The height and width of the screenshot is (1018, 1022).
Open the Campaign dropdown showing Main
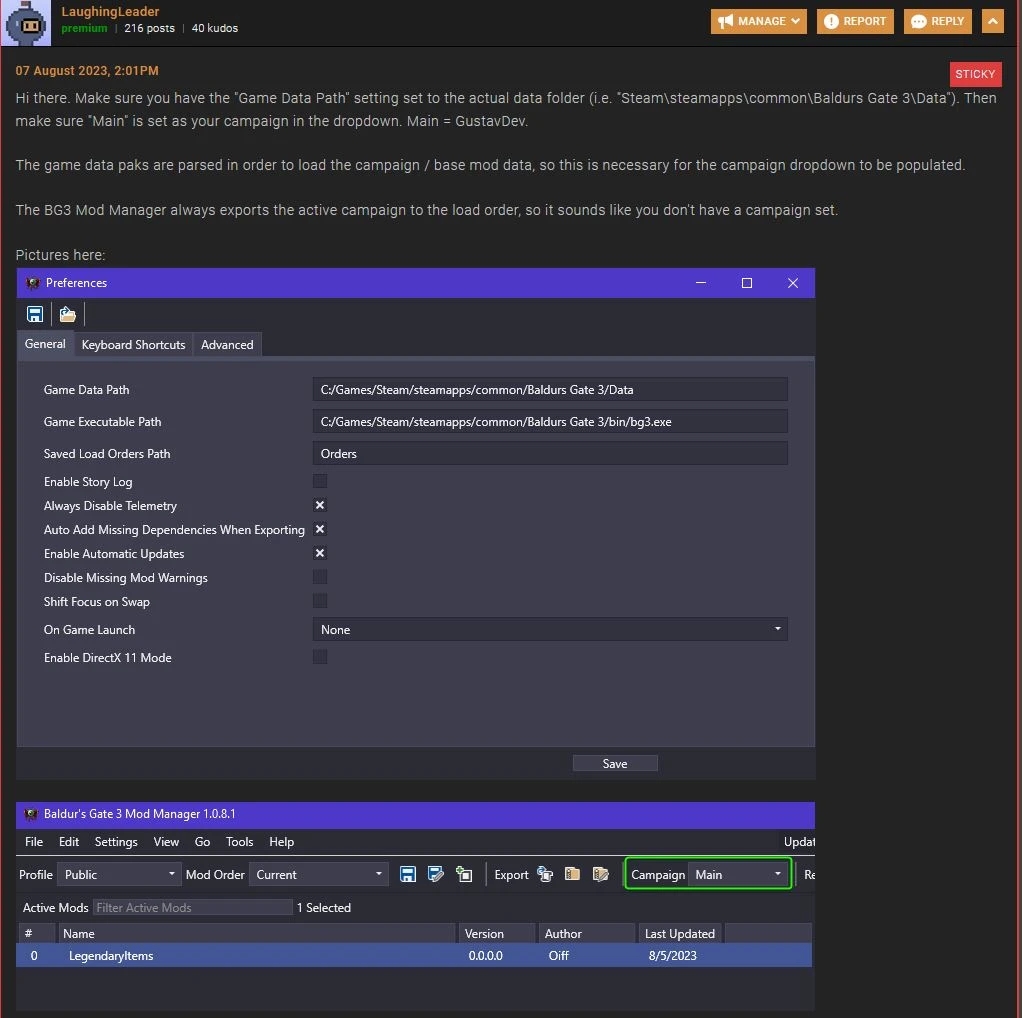pos(738,875)
